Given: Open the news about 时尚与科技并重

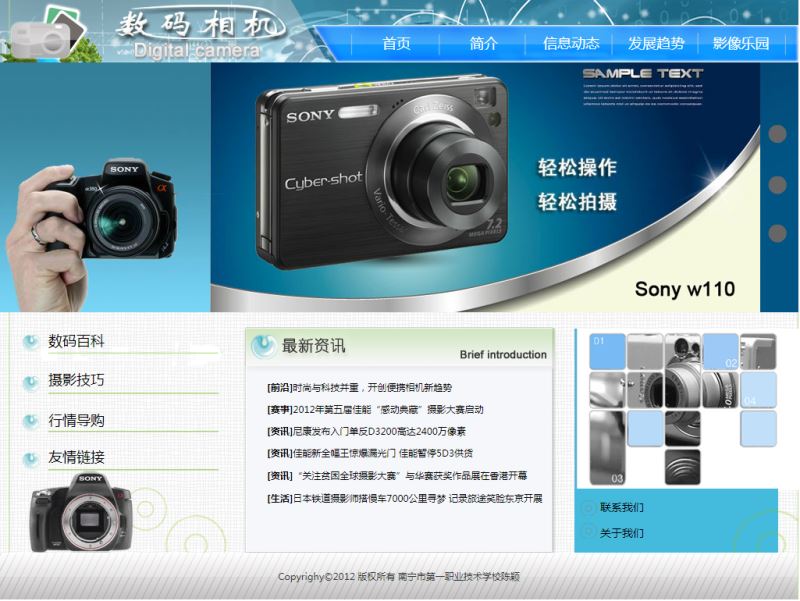Looking at the screenshot, I should (x=359, y=388).
